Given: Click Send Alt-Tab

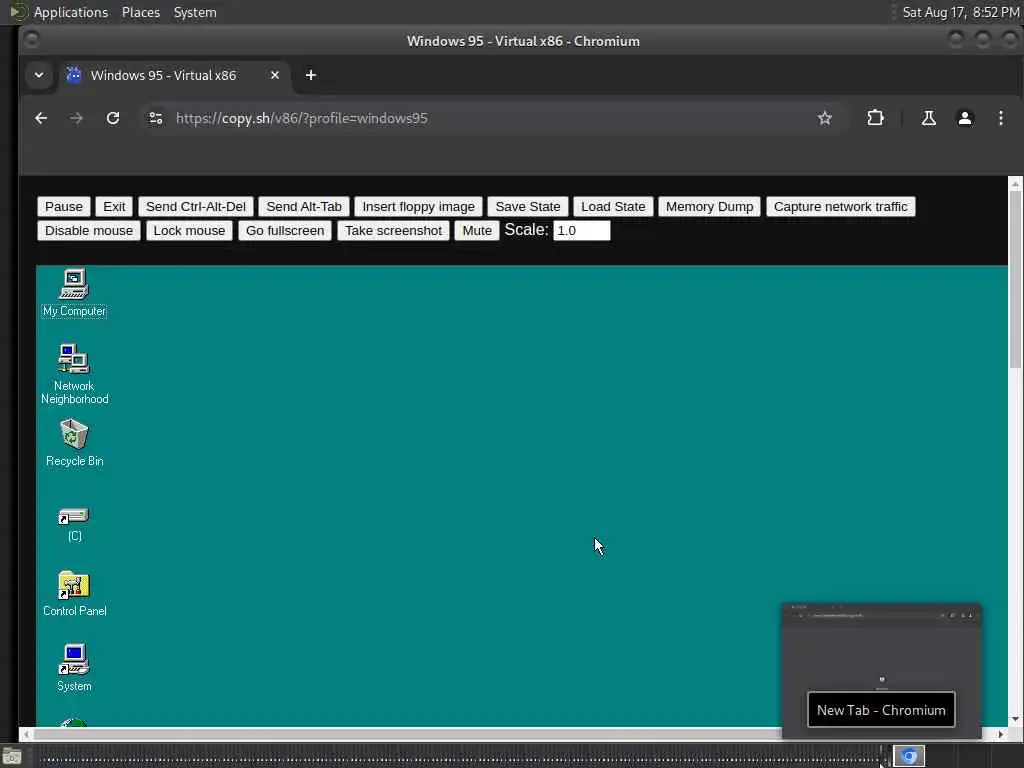Looking at the screenshot, I should [304, 206].
